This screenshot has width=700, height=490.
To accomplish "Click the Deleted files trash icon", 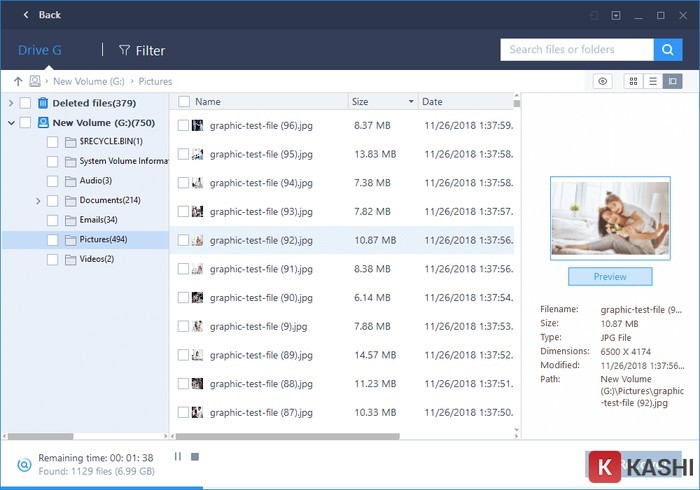I will [x=43, y=103].
